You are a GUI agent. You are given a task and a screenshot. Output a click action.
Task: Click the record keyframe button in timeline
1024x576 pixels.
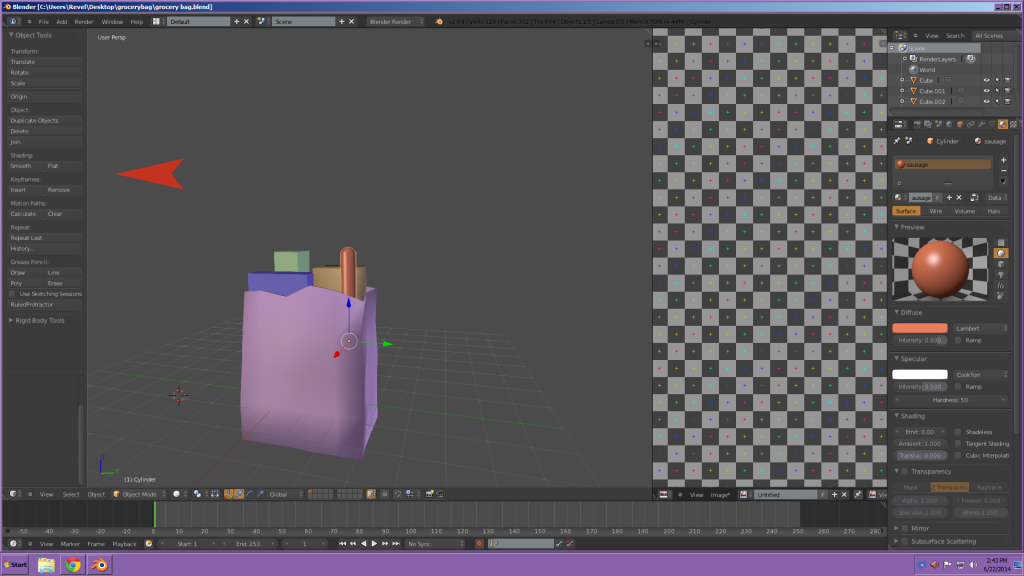[479, 543]
